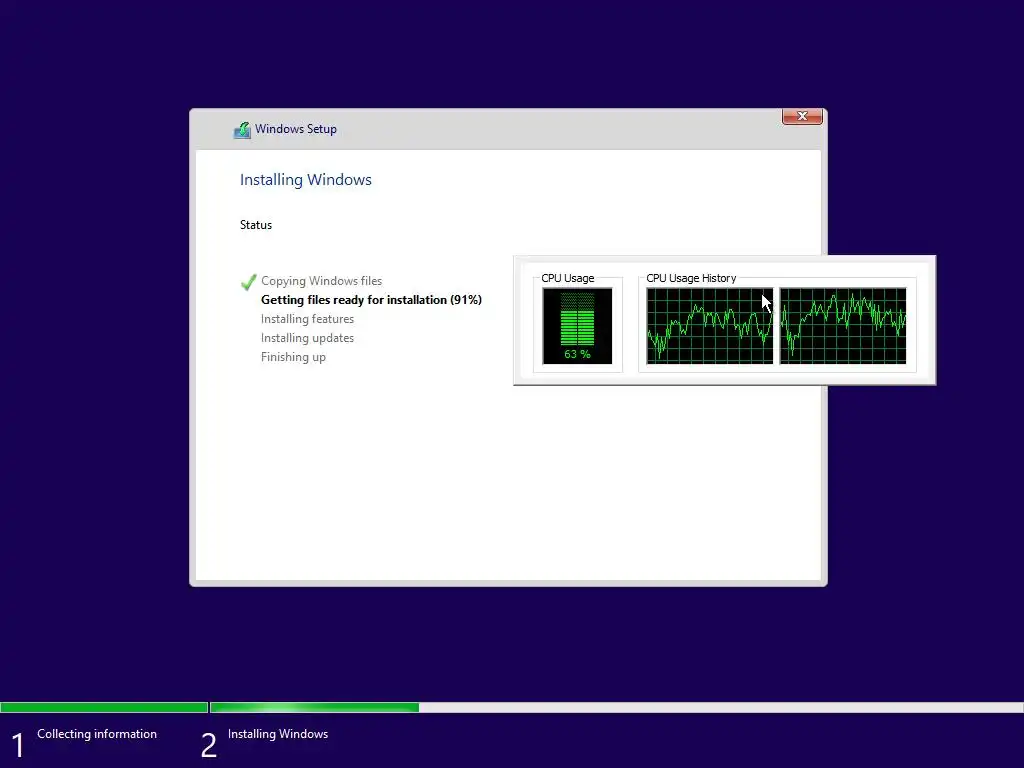Close the Windows Setup dialog
This screenshot has height=768, width=1024.
(802, 116)
